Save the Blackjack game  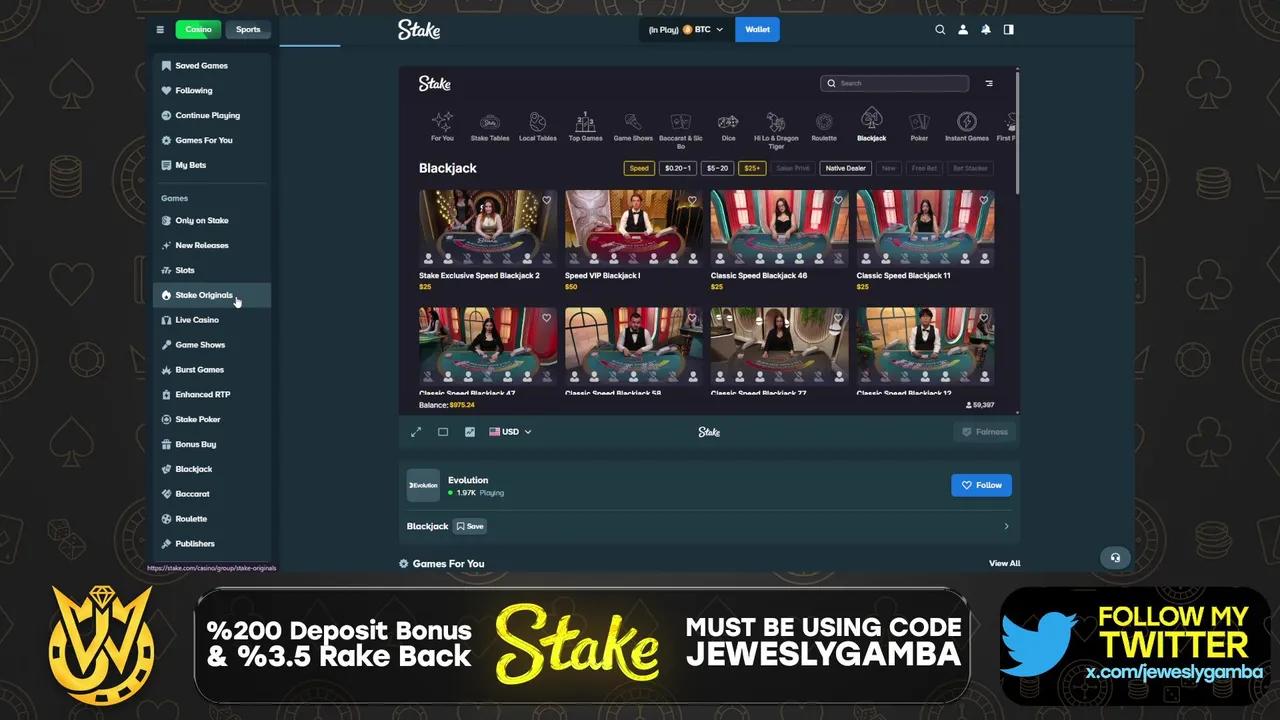point(470,526)
